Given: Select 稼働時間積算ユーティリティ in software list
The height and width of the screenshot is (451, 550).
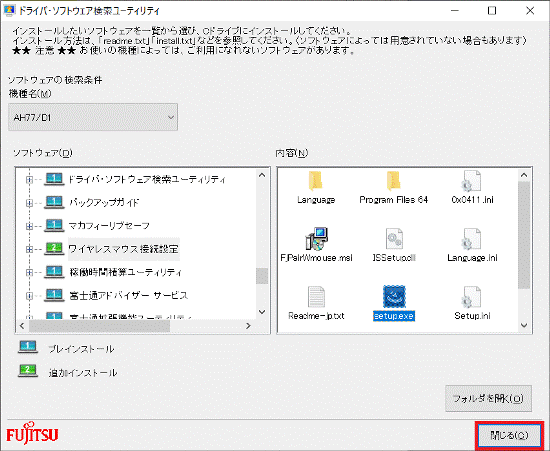Looking at the screenshot, I should pos(126,272).
